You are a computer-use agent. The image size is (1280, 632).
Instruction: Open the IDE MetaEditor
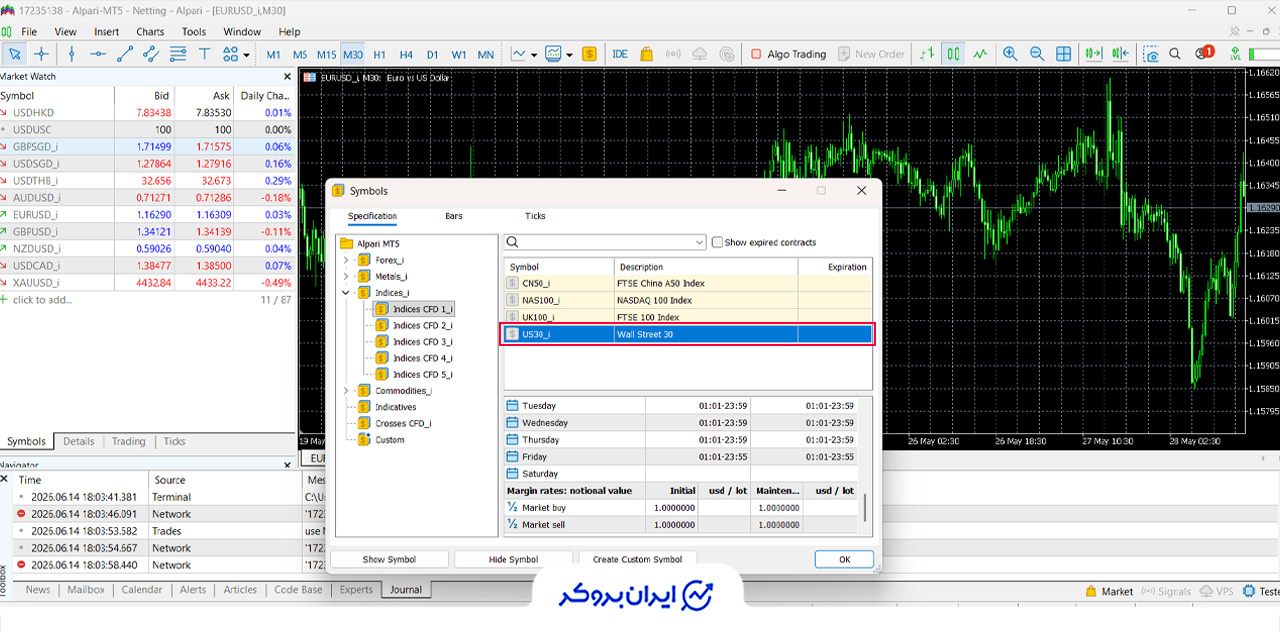click(620, 54)
